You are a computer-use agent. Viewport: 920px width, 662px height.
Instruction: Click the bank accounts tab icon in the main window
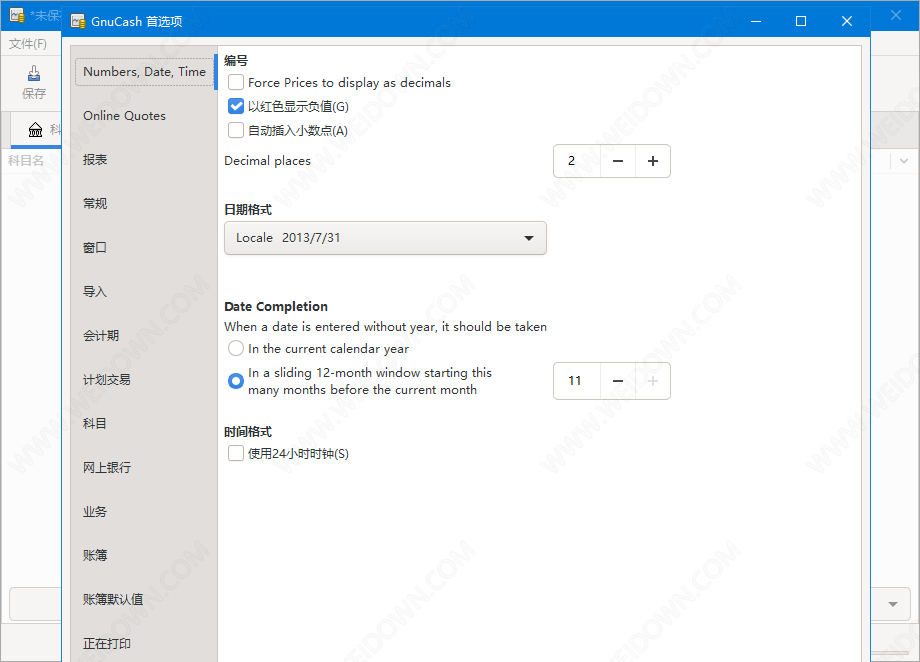point(35,129)
